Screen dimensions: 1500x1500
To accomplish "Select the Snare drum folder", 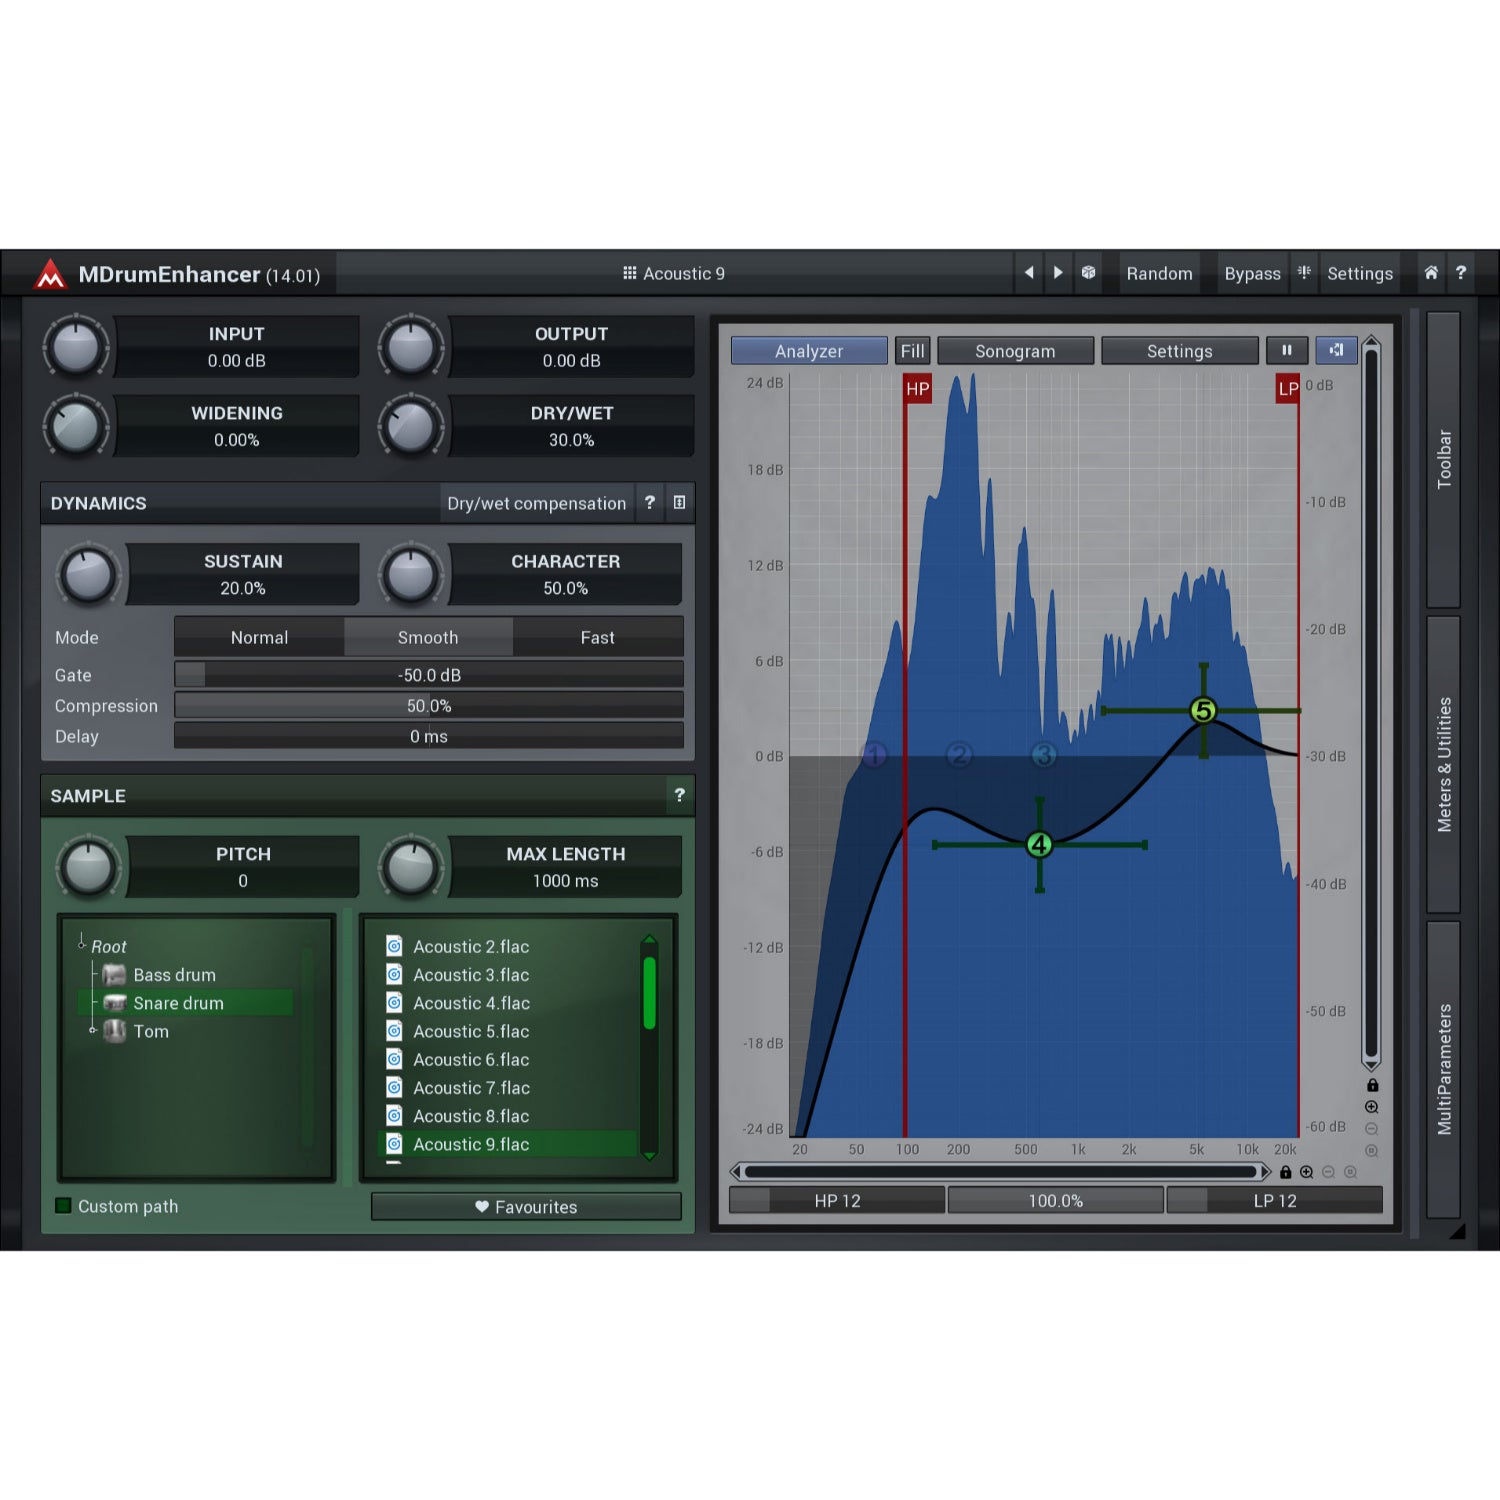I will coord(185,1002).
